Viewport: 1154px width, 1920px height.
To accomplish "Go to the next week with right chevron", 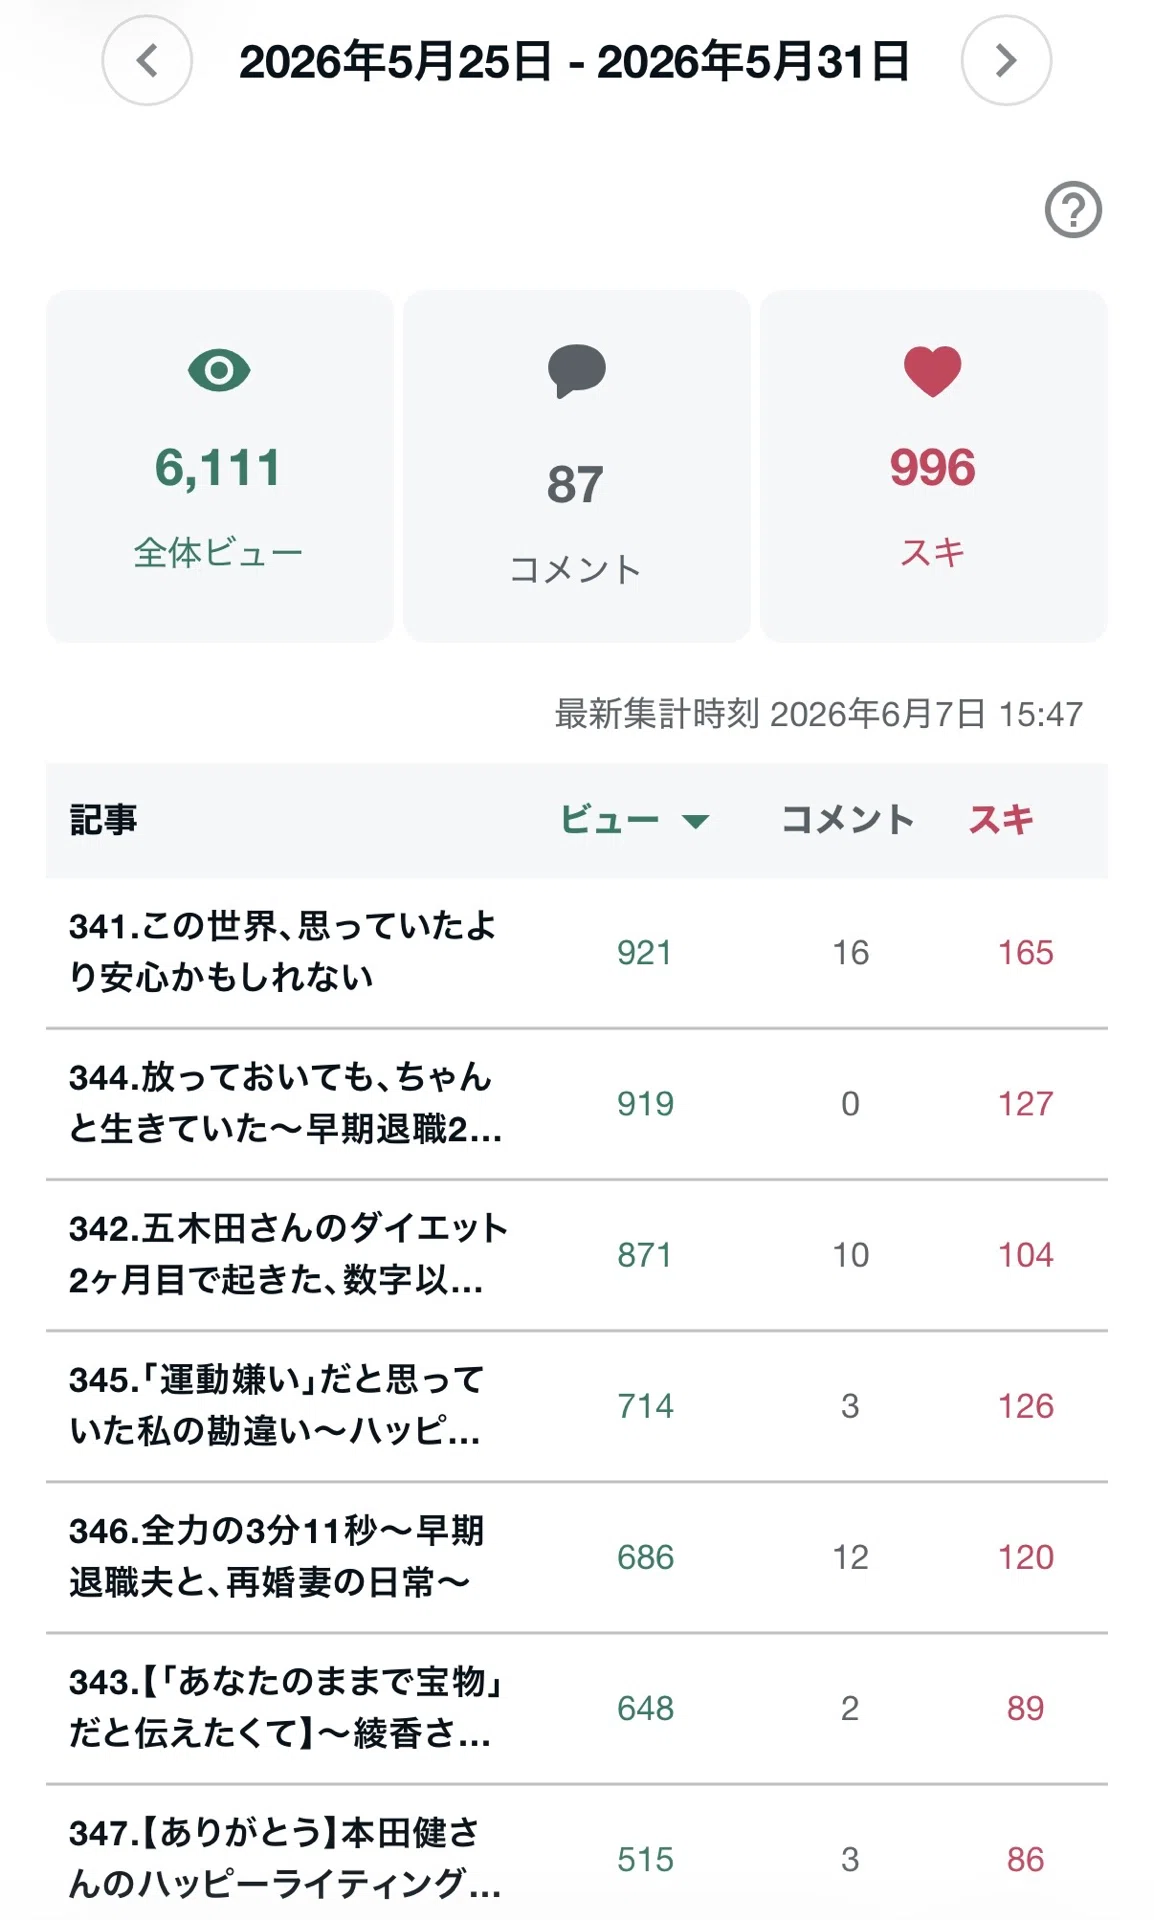I will pyautogui.click(x=1006, y=61).
